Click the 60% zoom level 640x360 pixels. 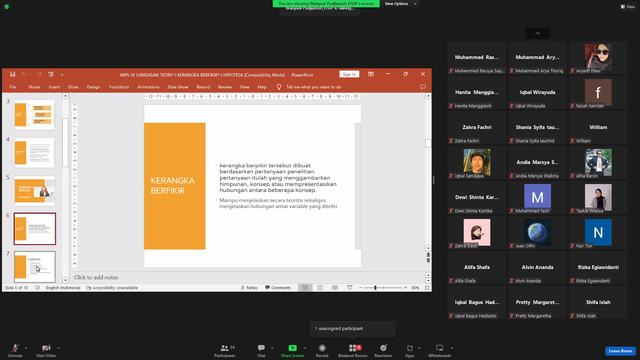(415, 288)
